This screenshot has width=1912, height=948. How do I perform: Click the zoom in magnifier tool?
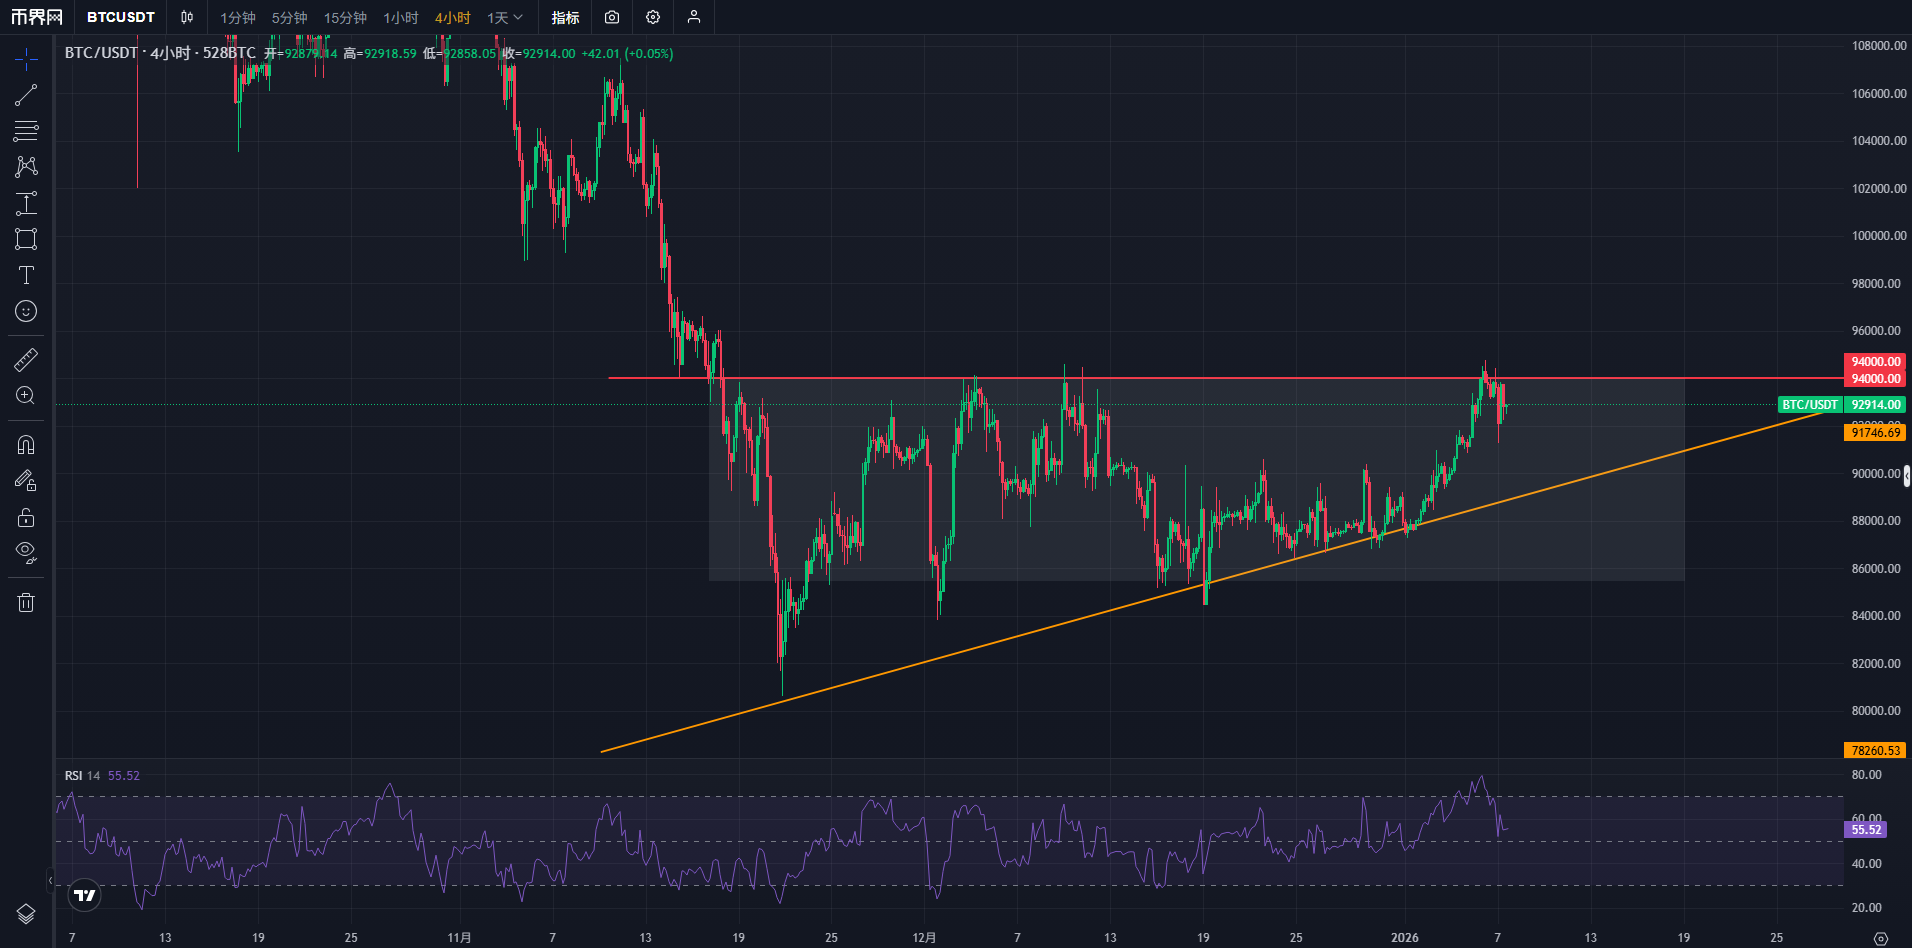click(x=26, y=395)
